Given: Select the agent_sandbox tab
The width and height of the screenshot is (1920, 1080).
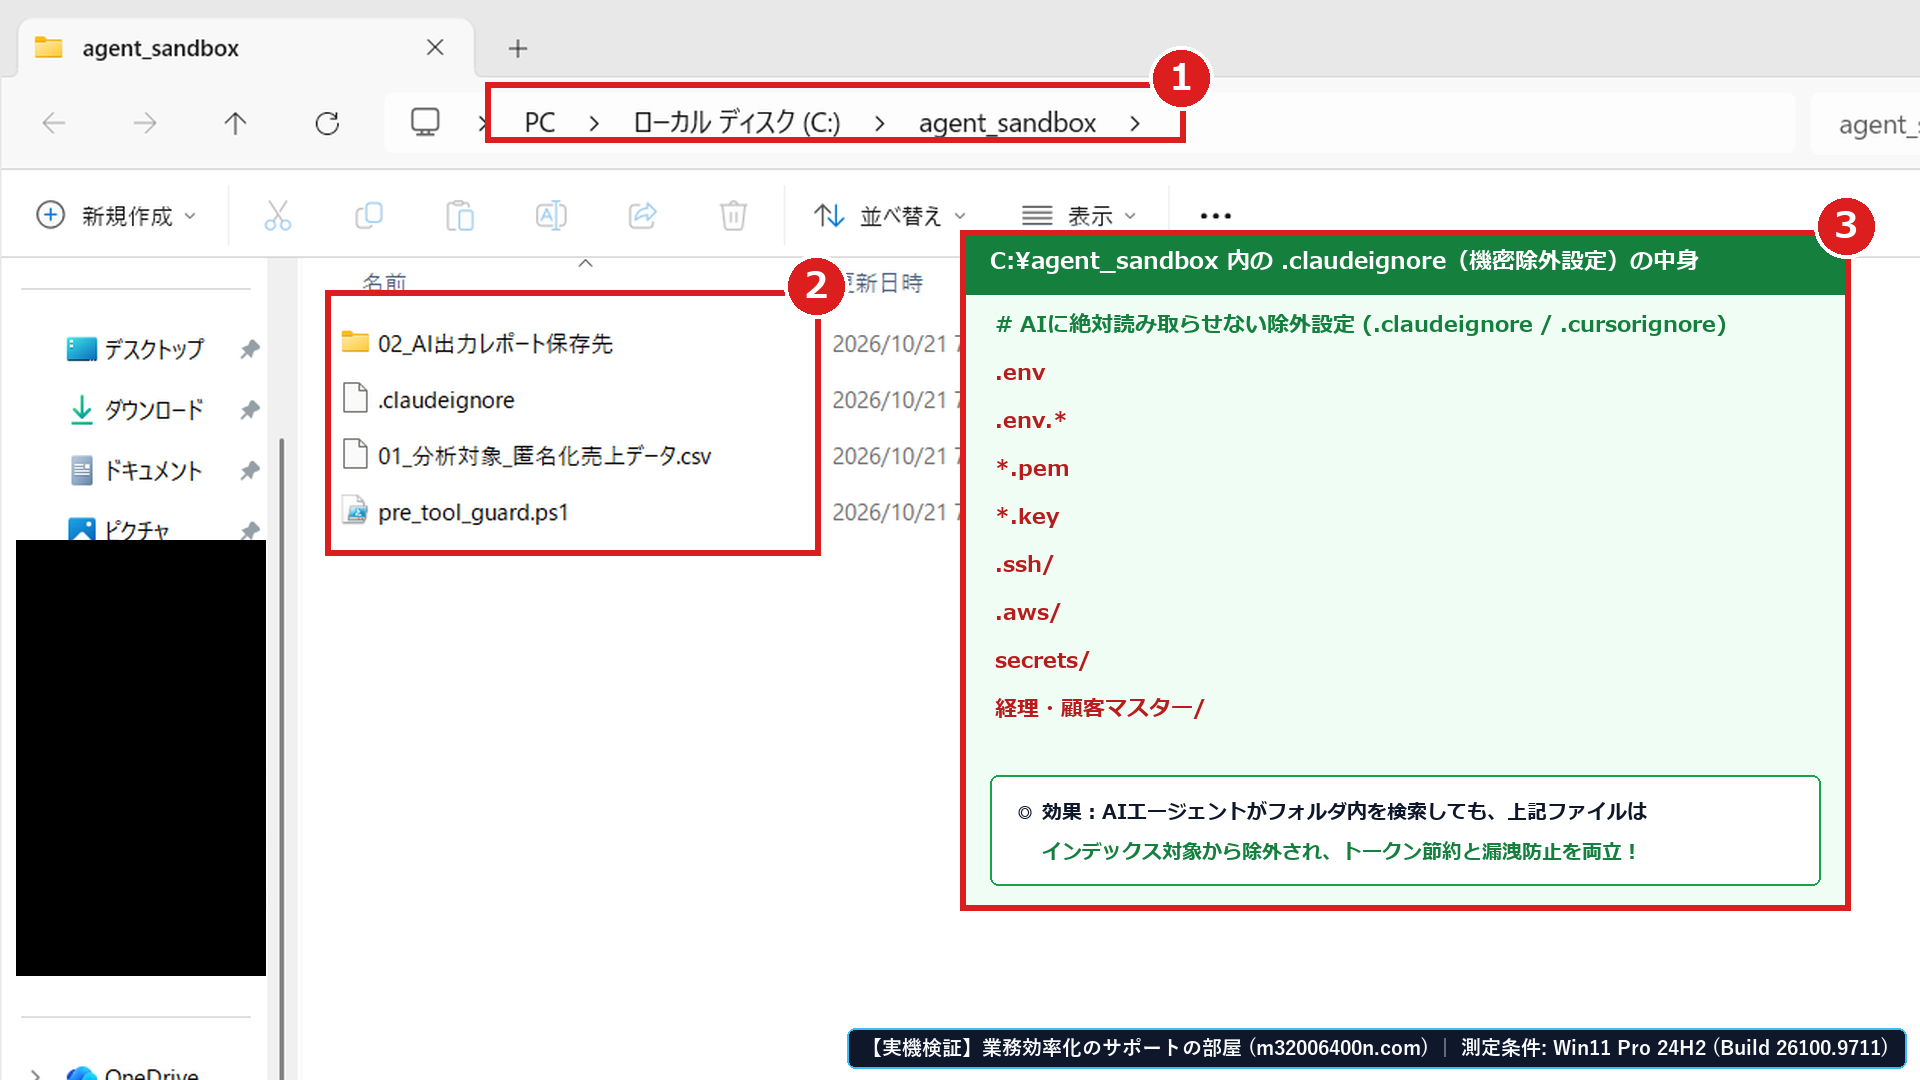Looking at the screenshot, I should pyautogui.click(x=245, y=48).
